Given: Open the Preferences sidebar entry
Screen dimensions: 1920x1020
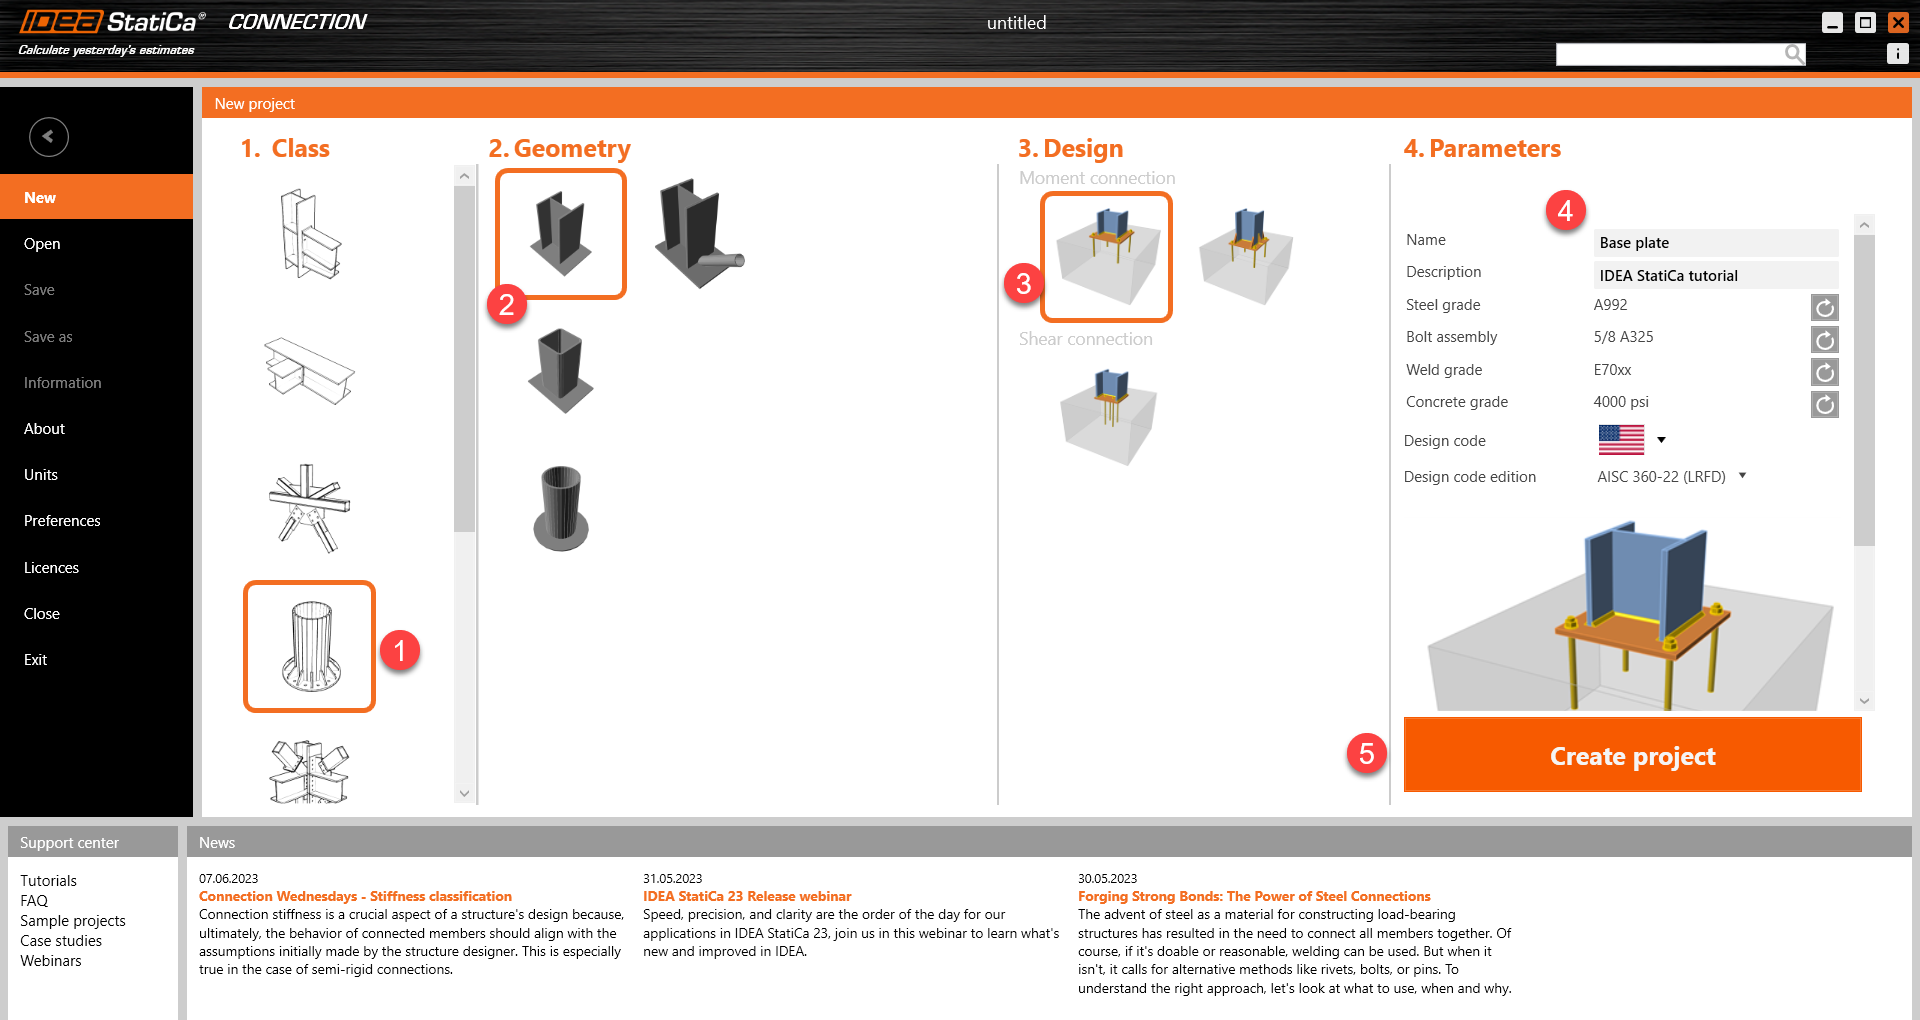Looking at the screenshot, I should coord(61,520).
